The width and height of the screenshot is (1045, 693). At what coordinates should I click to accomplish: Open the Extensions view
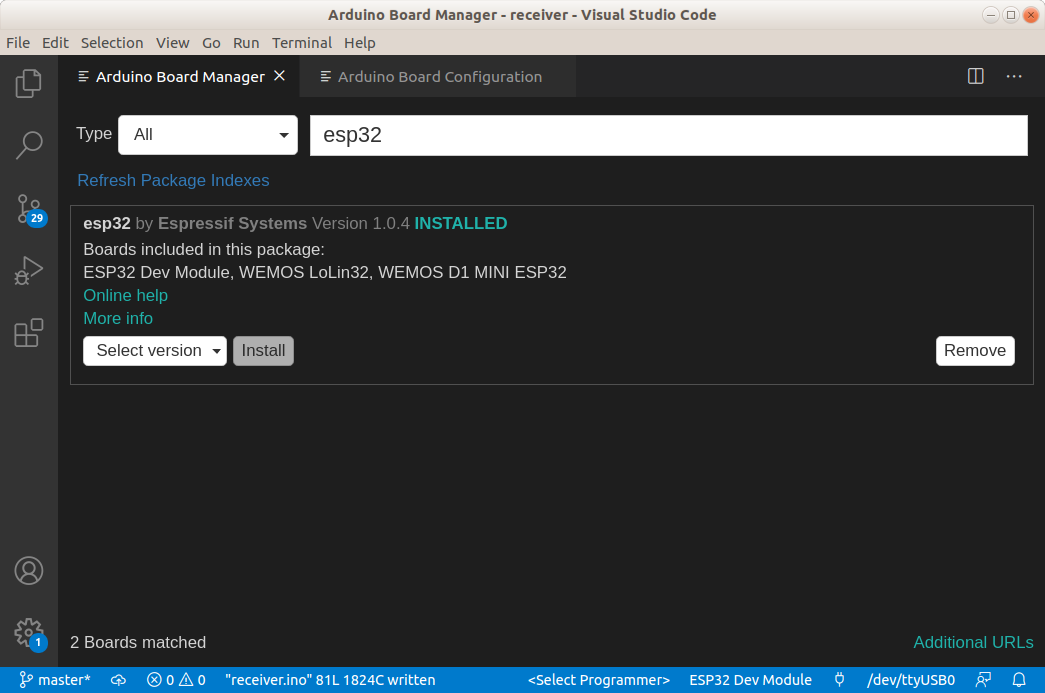(28, 333)
